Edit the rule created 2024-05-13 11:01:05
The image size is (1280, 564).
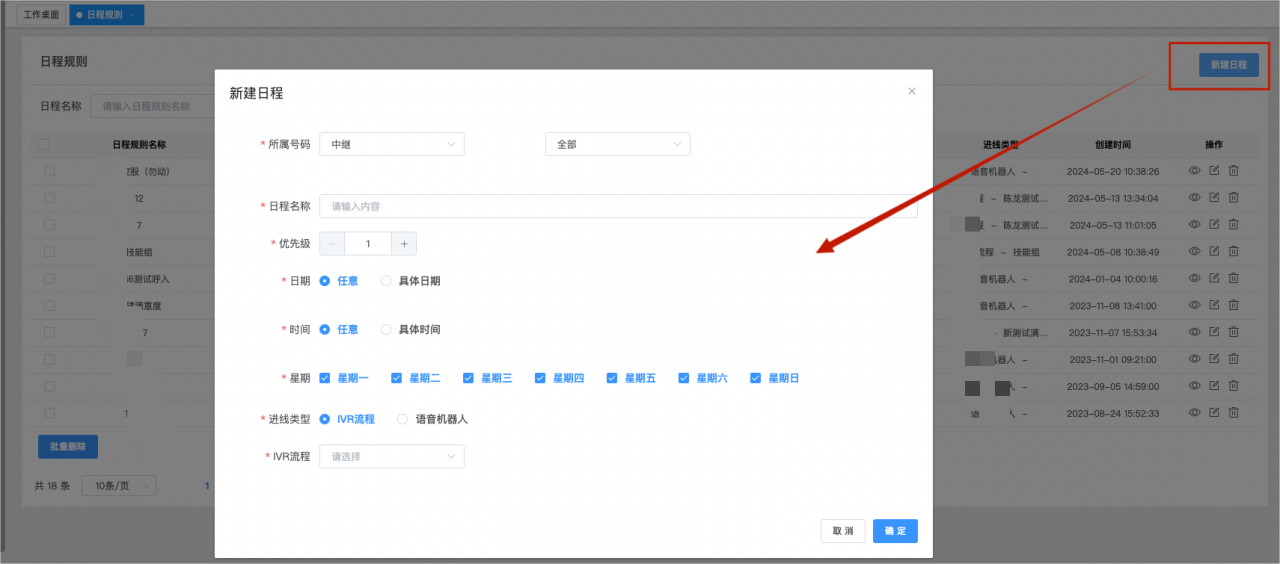click(x=1214, y=225)
